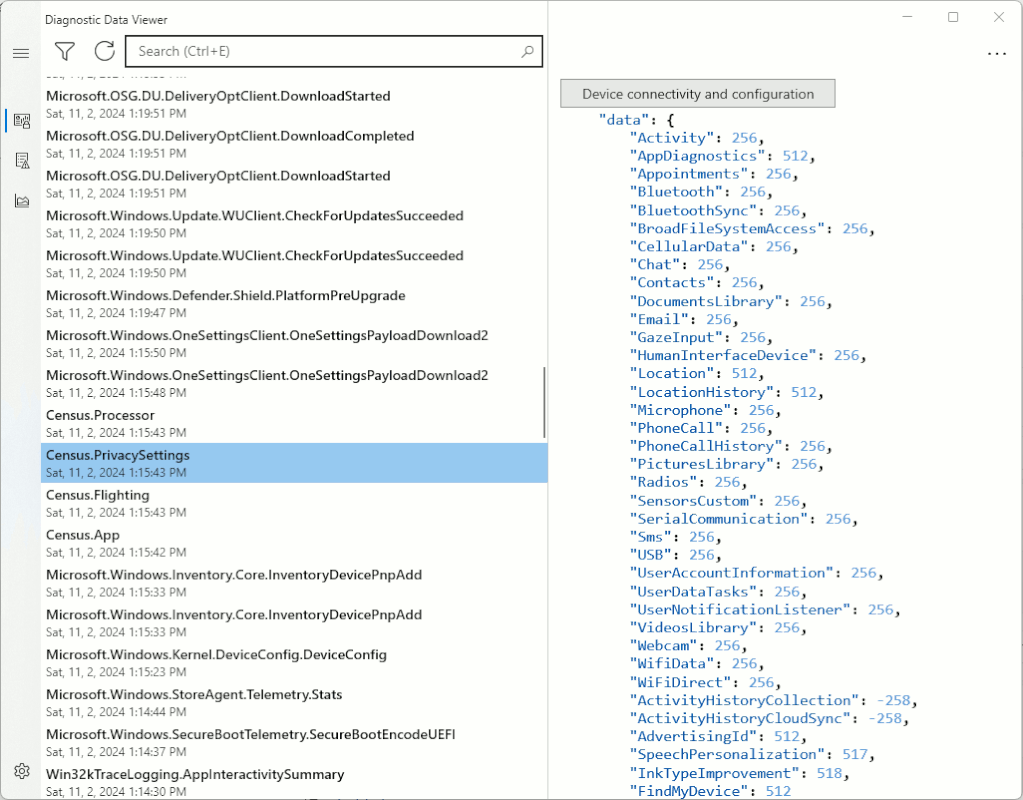Click the "ActivityHistoryCloudSync" JSON key
Screen dimensions: 1023x800
(x=740, y=718)
